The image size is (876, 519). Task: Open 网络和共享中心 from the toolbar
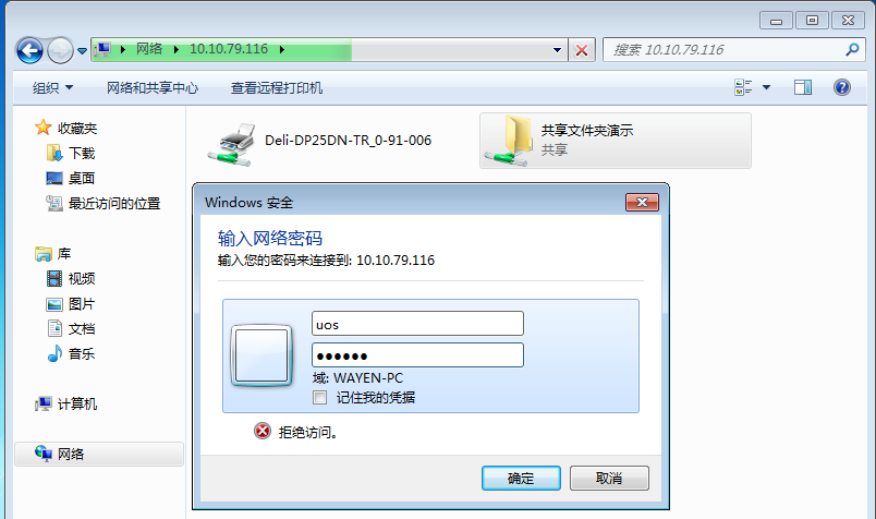tap(152, 88)
